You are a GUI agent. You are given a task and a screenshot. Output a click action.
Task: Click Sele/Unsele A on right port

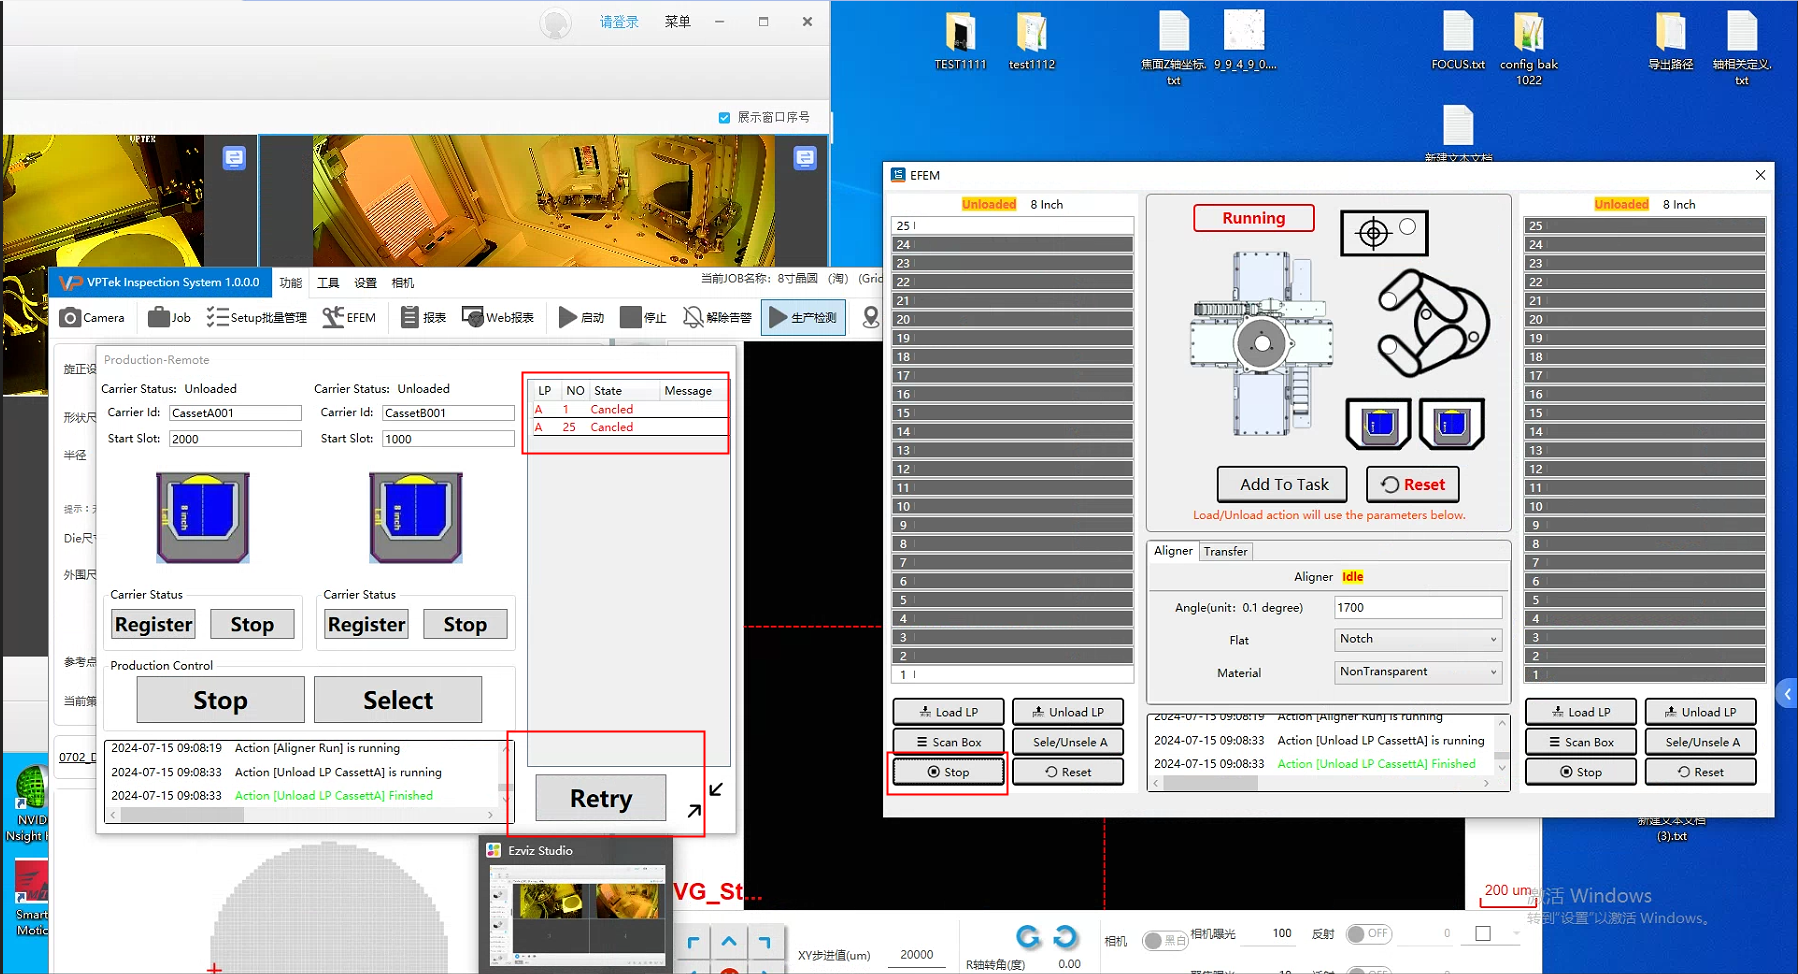(1700, 742)
